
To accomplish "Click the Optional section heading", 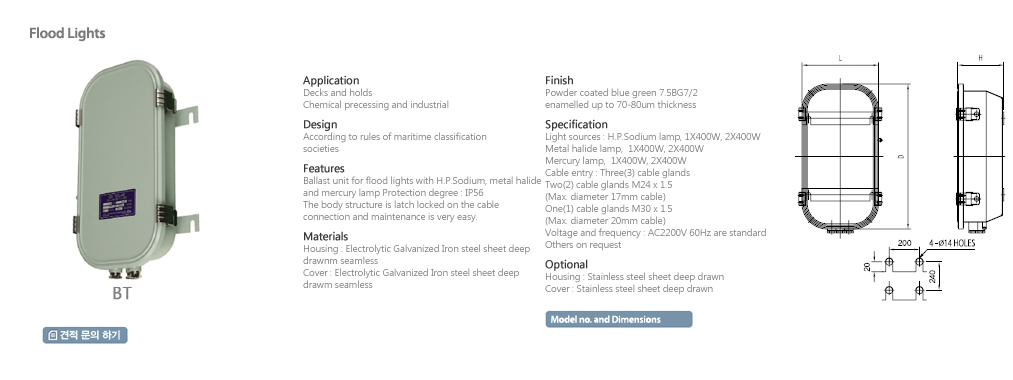I will (566, 264).
